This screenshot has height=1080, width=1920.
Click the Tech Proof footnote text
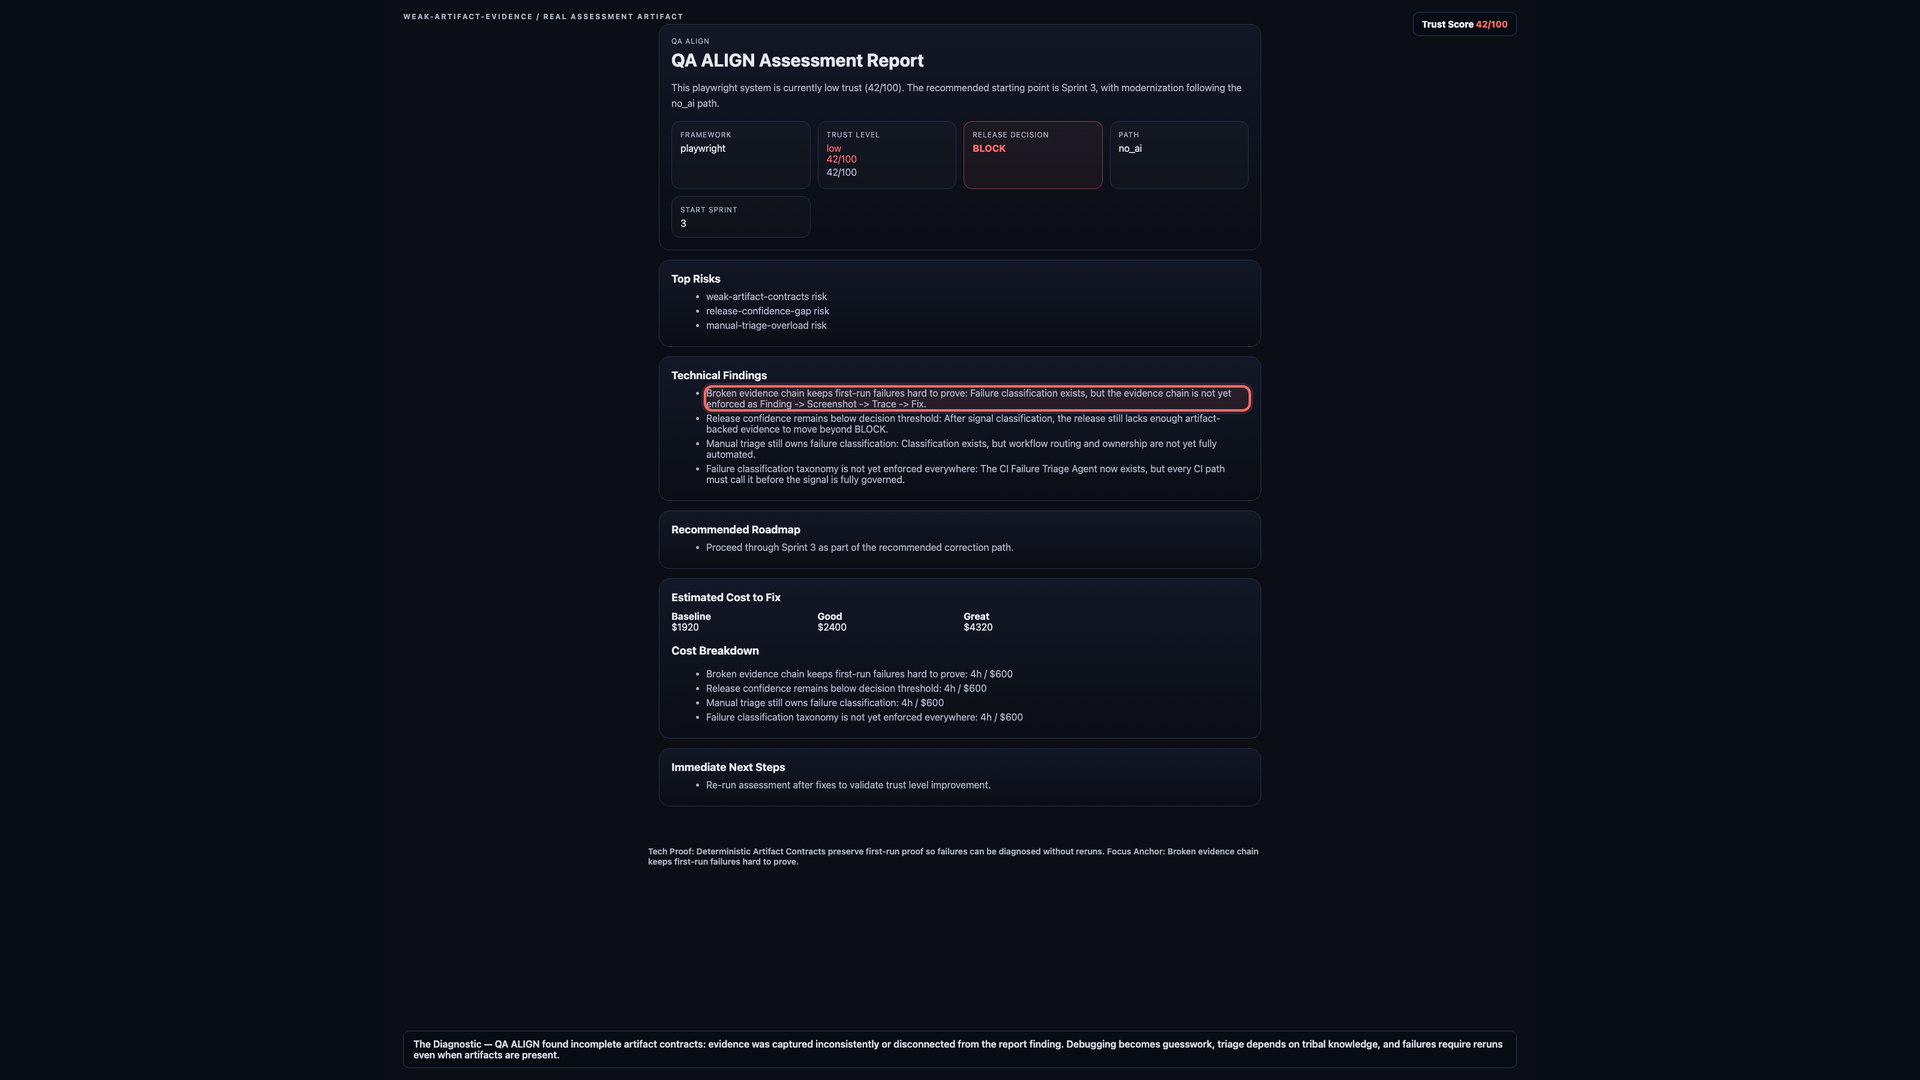pos(953,857)
